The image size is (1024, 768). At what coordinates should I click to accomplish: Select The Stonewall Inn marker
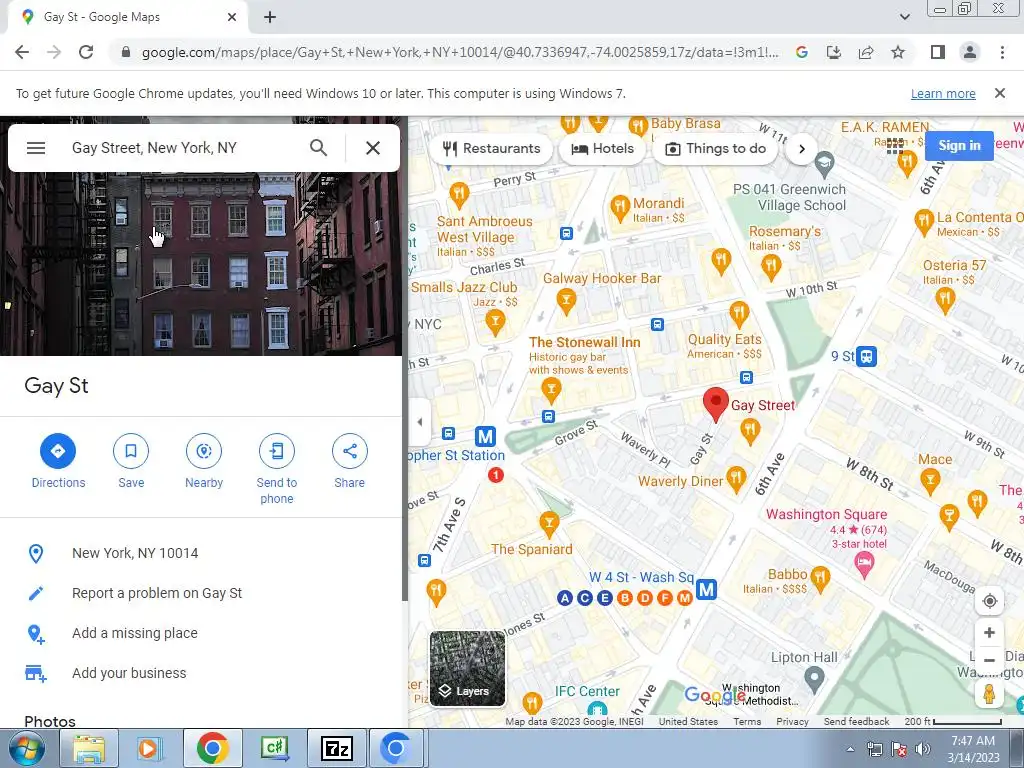click(551, 390)
